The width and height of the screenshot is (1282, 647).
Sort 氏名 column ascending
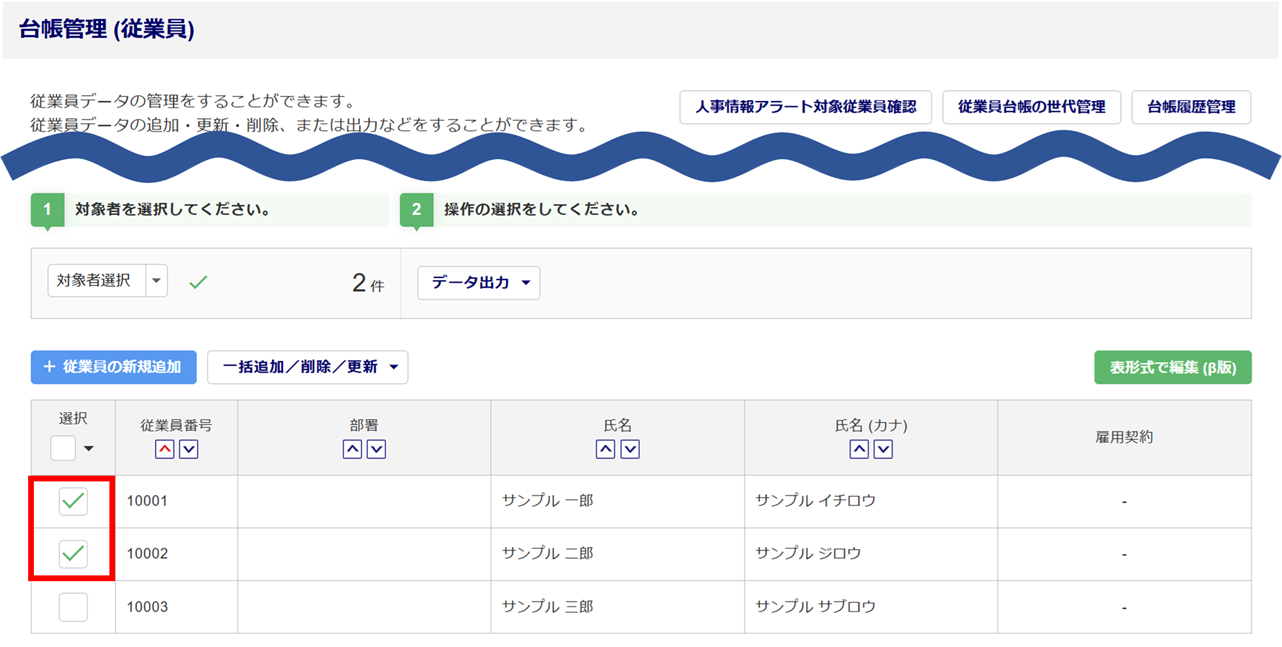pyautogui.click(x=605, y=450)
